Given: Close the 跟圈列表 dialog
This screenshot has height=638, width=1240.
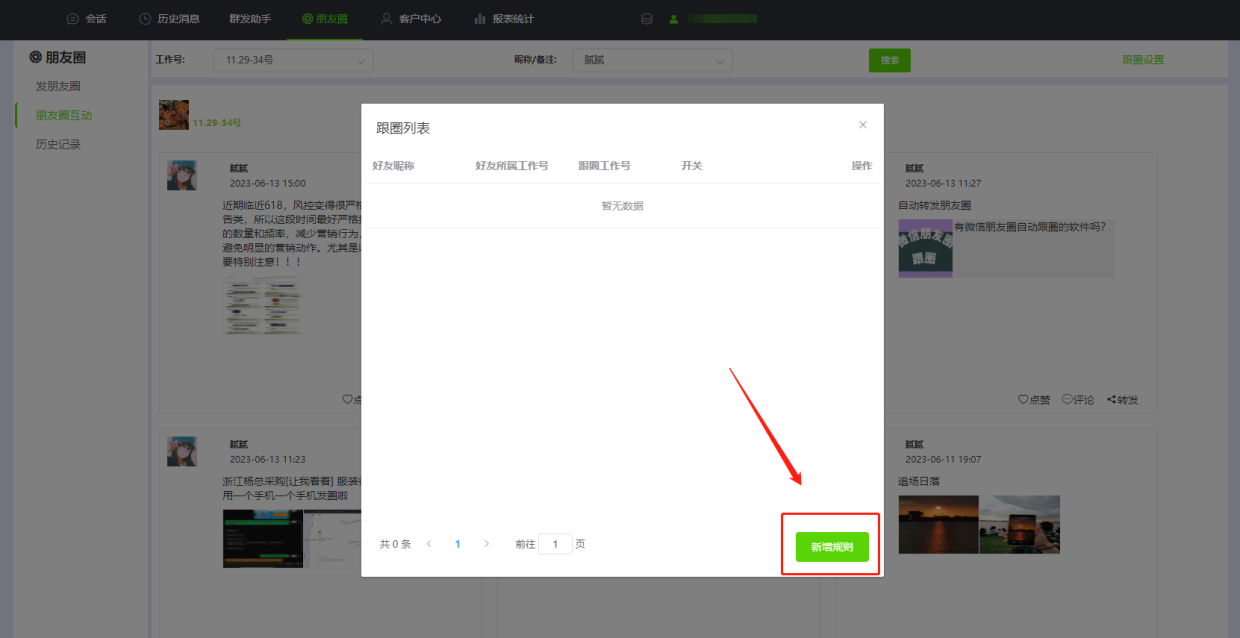Looking at the screenshot, I should point(863,125).
